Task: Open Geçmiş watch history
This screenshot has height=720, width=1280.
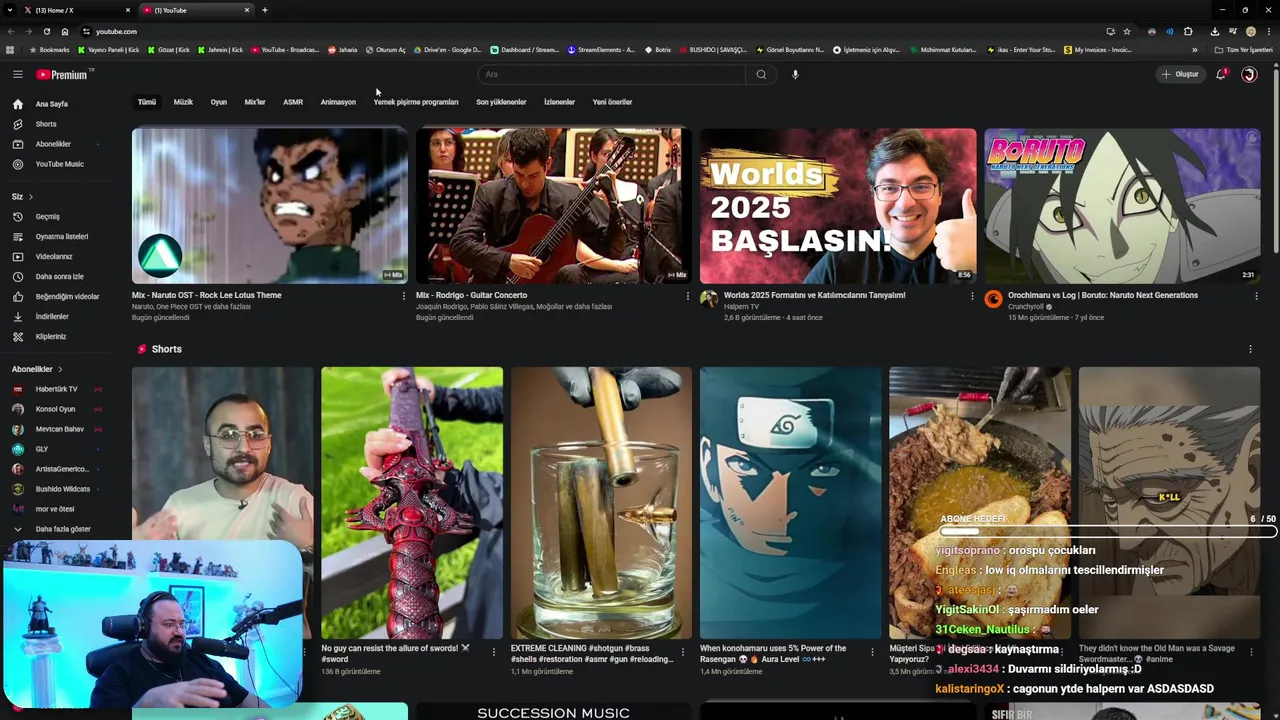Action: [48, 217]
